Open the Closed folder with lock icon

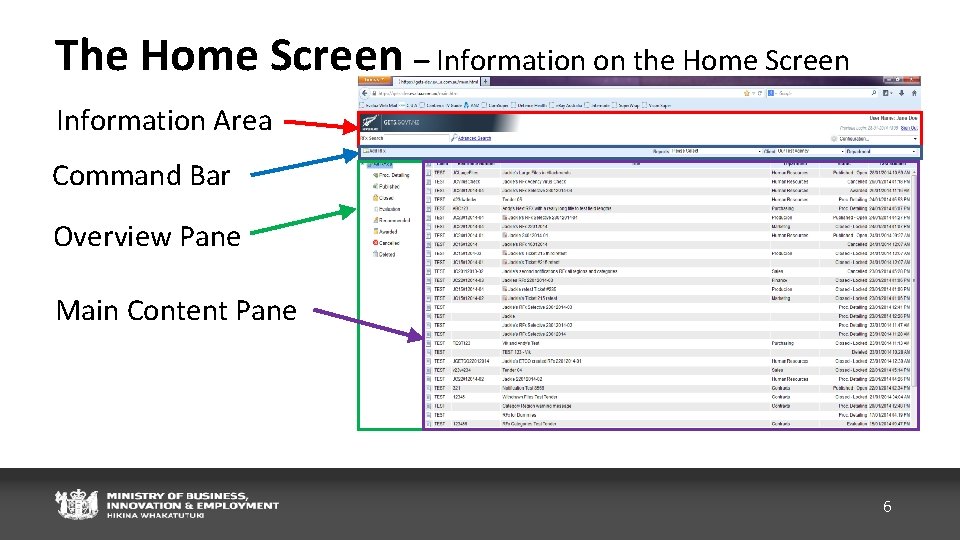click(x=383, y=198)
